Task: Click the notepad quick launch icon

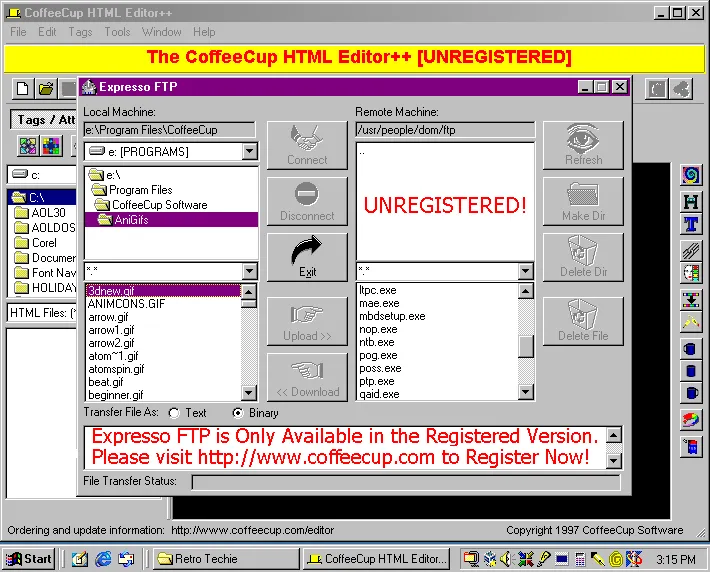Action: 79,559
